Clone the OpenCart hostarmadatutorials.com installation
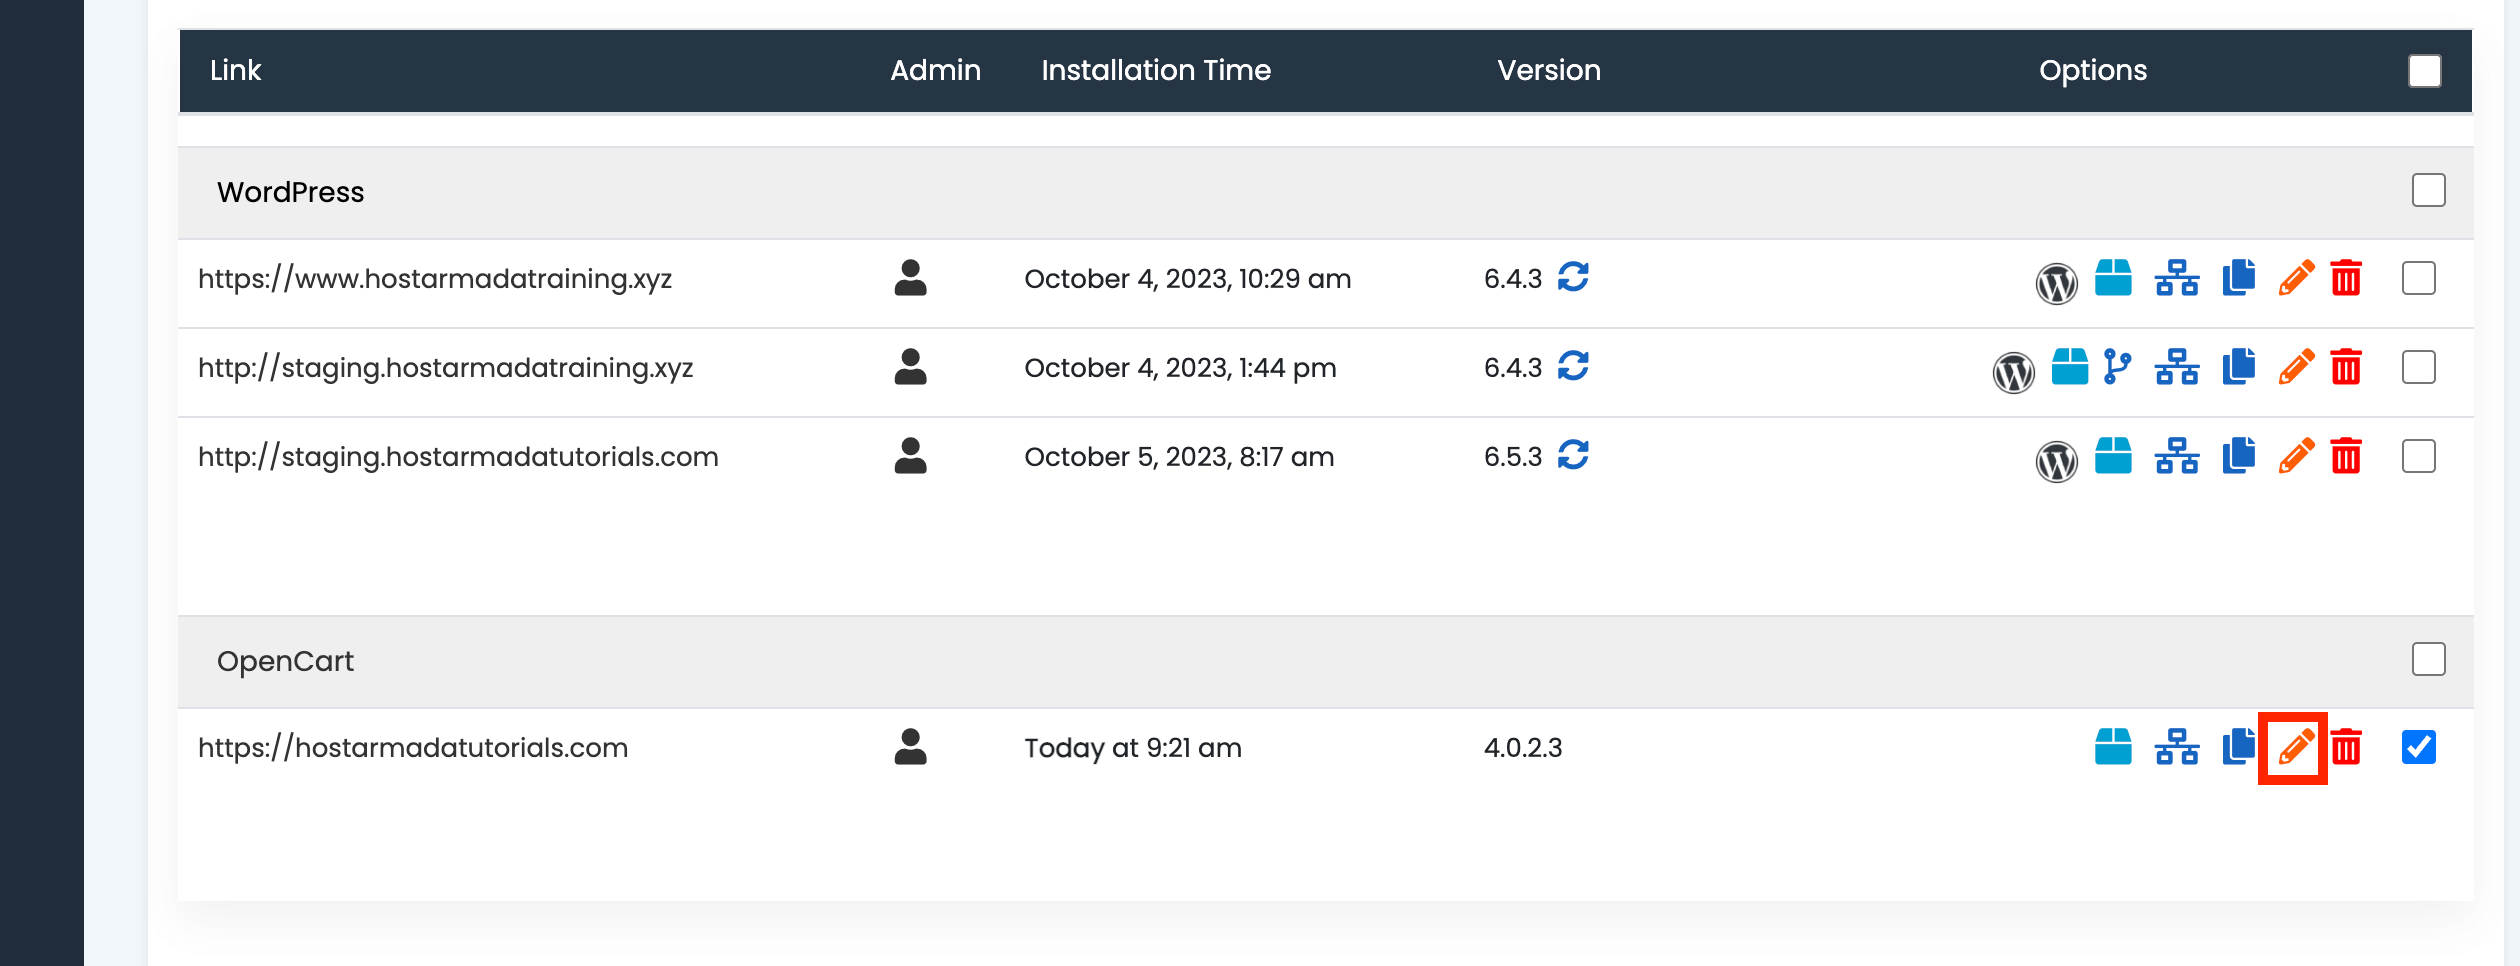The image size is (2520, 966). point(2238,747)
